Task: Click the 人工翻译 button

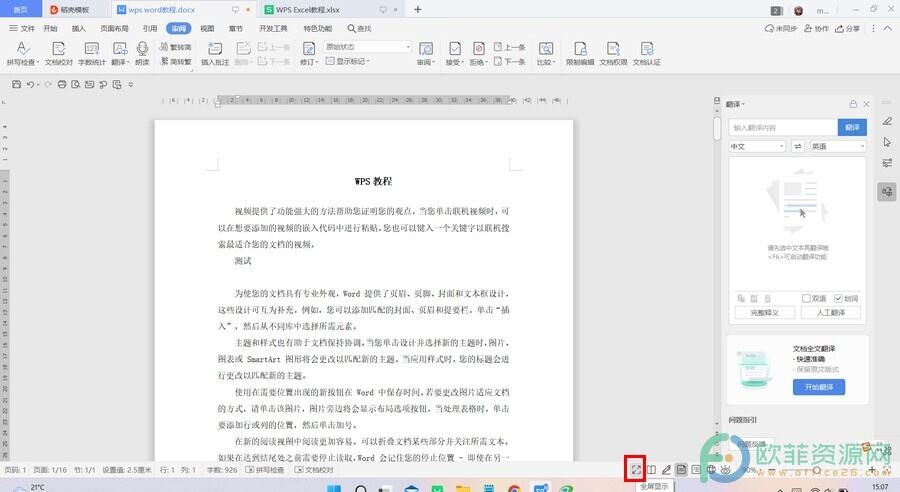Action: pos(831,313)
